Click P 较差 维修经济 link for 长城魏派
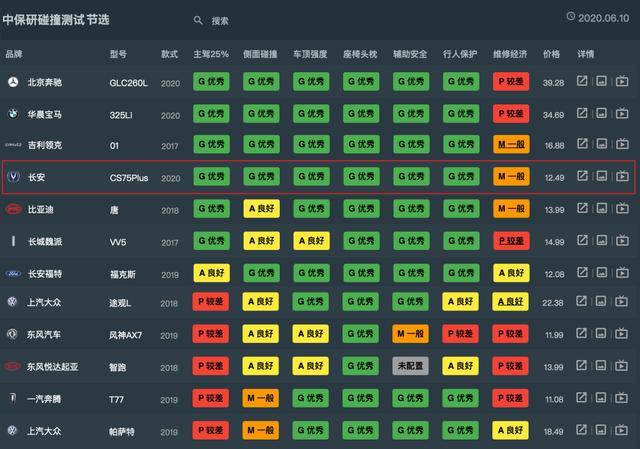640x449 pixels. point(511,241)
